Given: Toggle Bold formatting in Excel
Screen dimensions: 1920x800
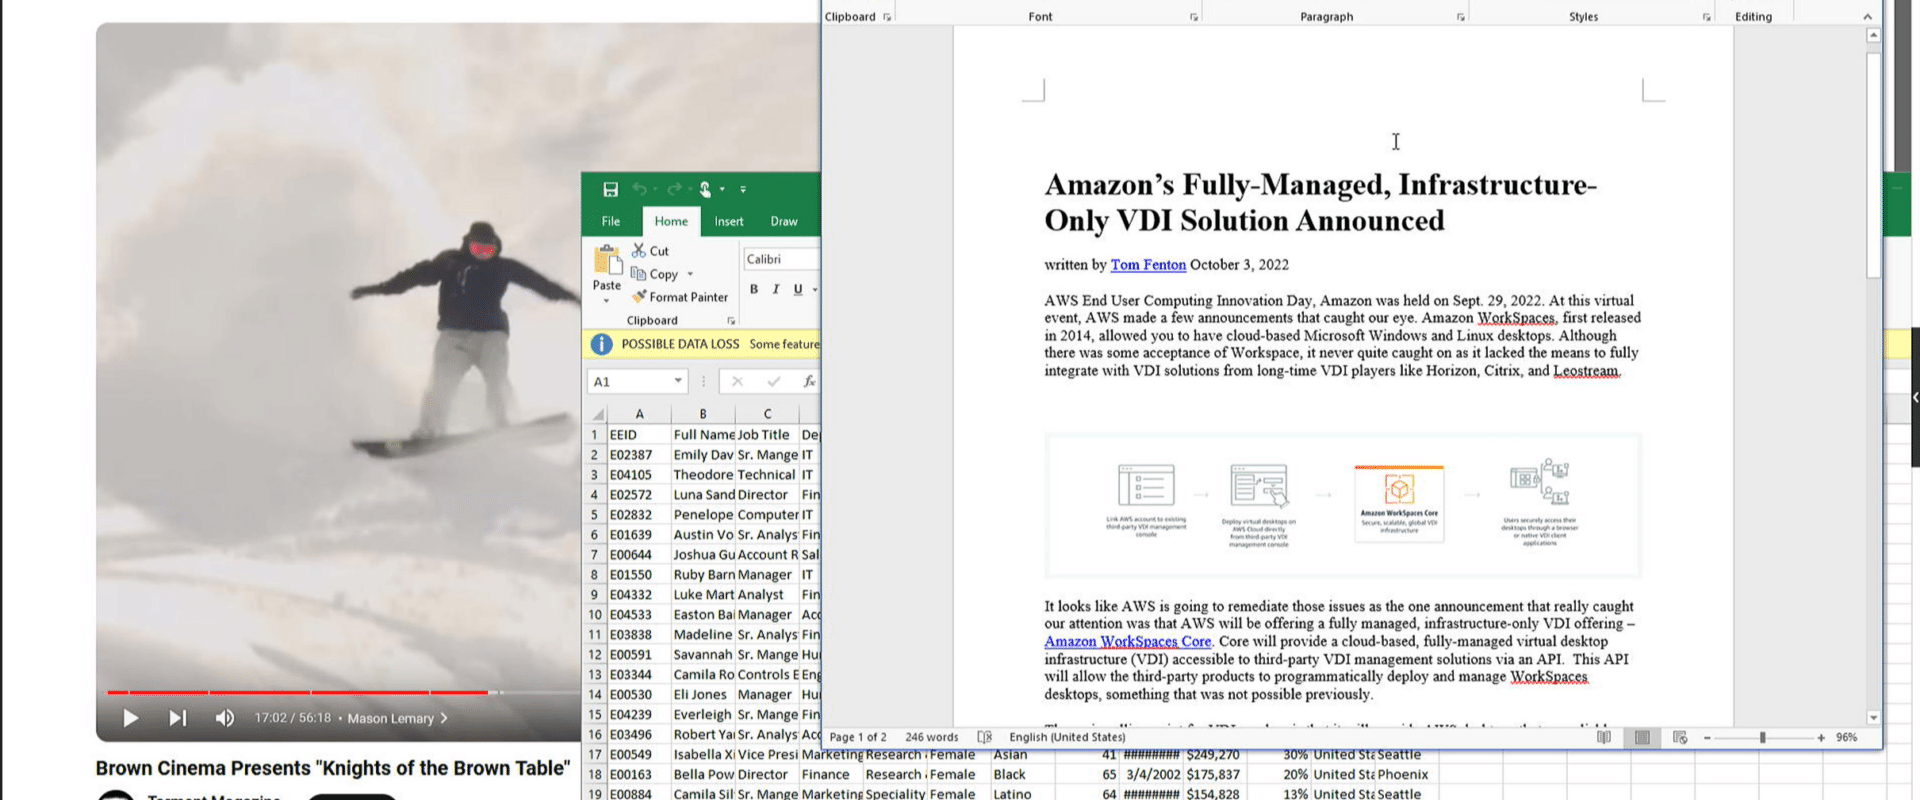Looking at the screenshot, I should pos(754,289).
